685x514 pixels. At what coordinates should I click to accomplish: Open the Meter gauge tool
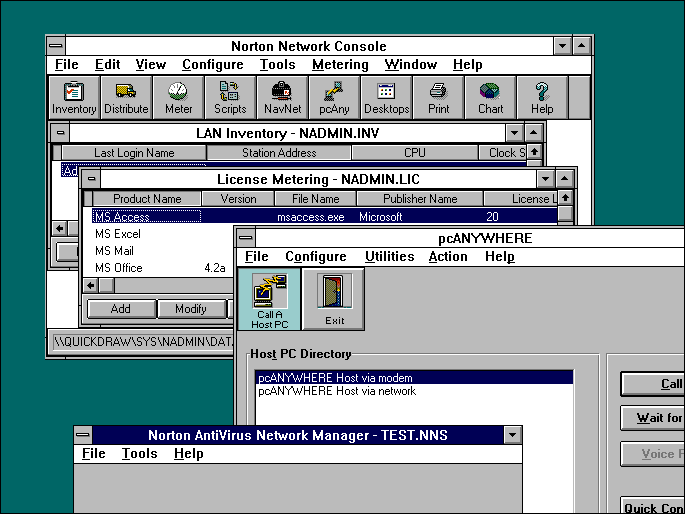178,97
